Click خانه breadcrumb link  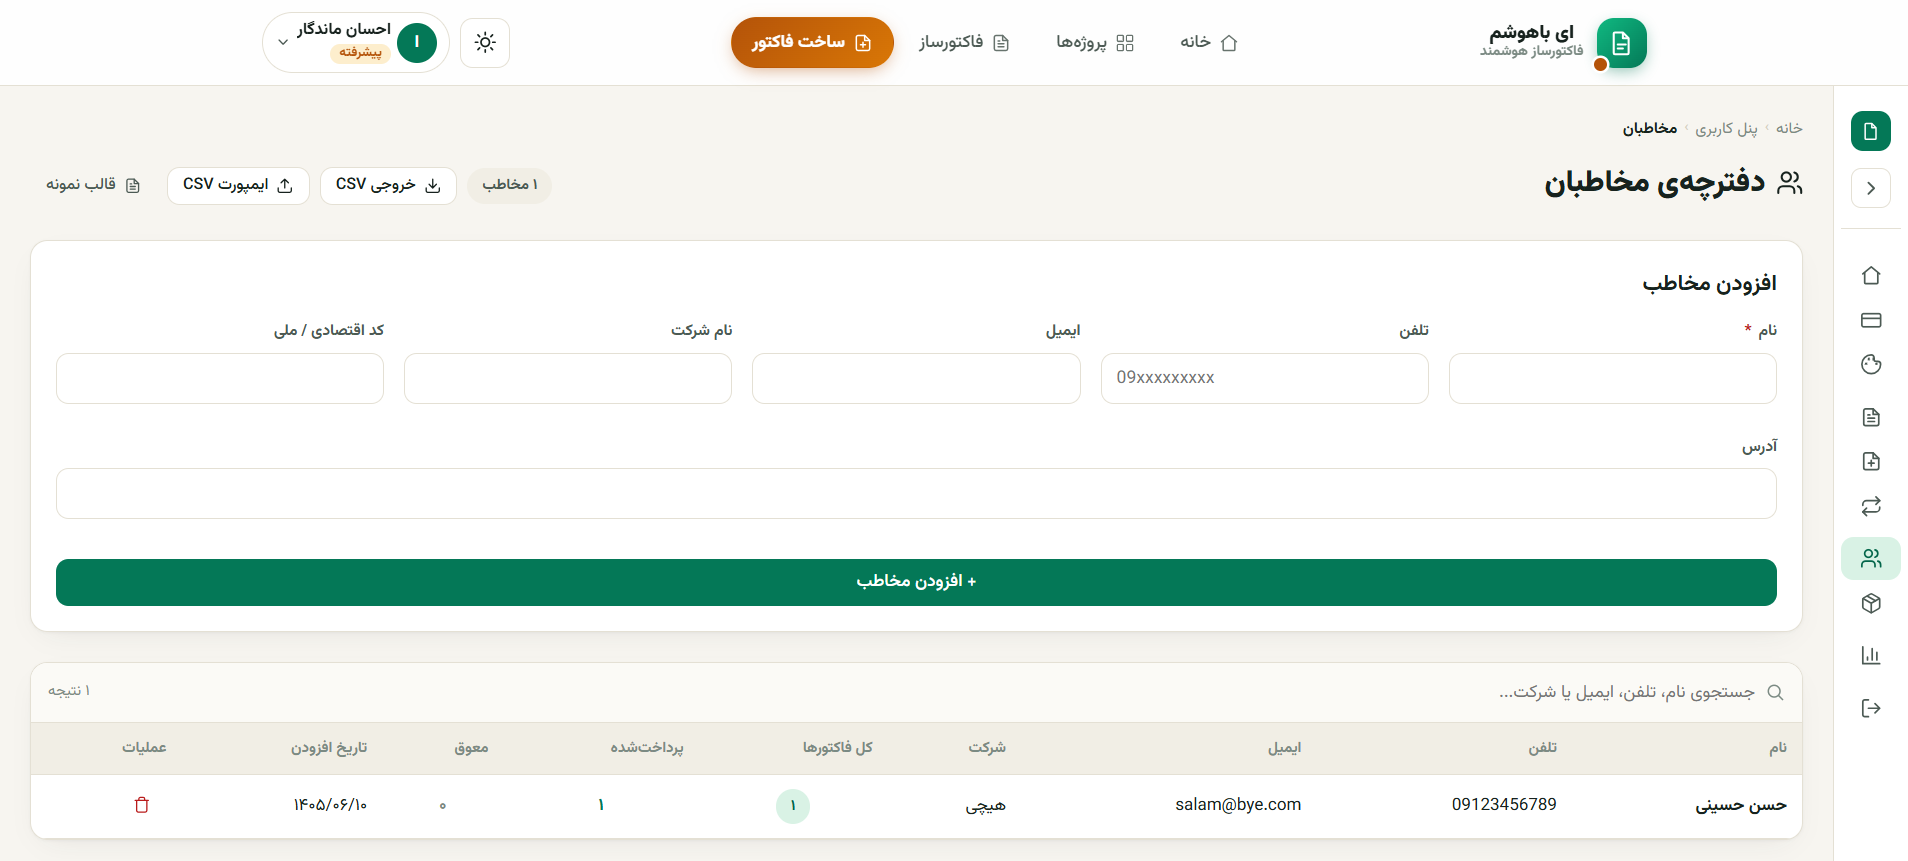point(1788,128)
